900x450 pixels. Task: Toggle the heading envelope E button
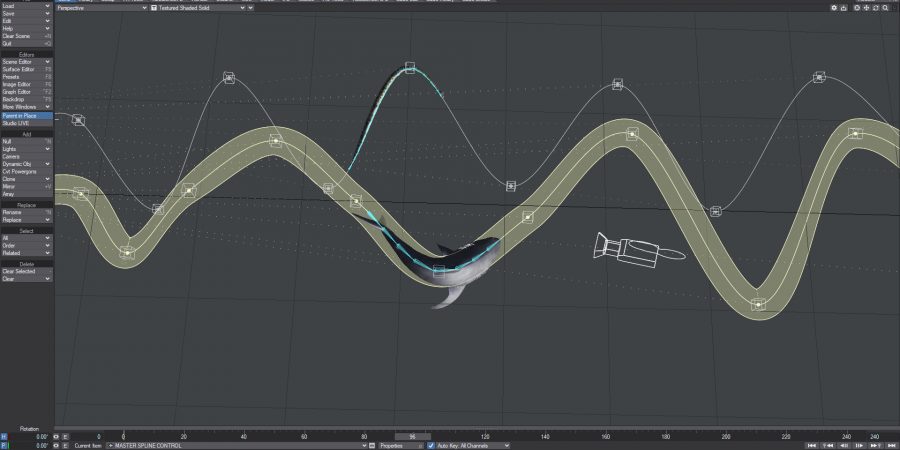[66, 437]
